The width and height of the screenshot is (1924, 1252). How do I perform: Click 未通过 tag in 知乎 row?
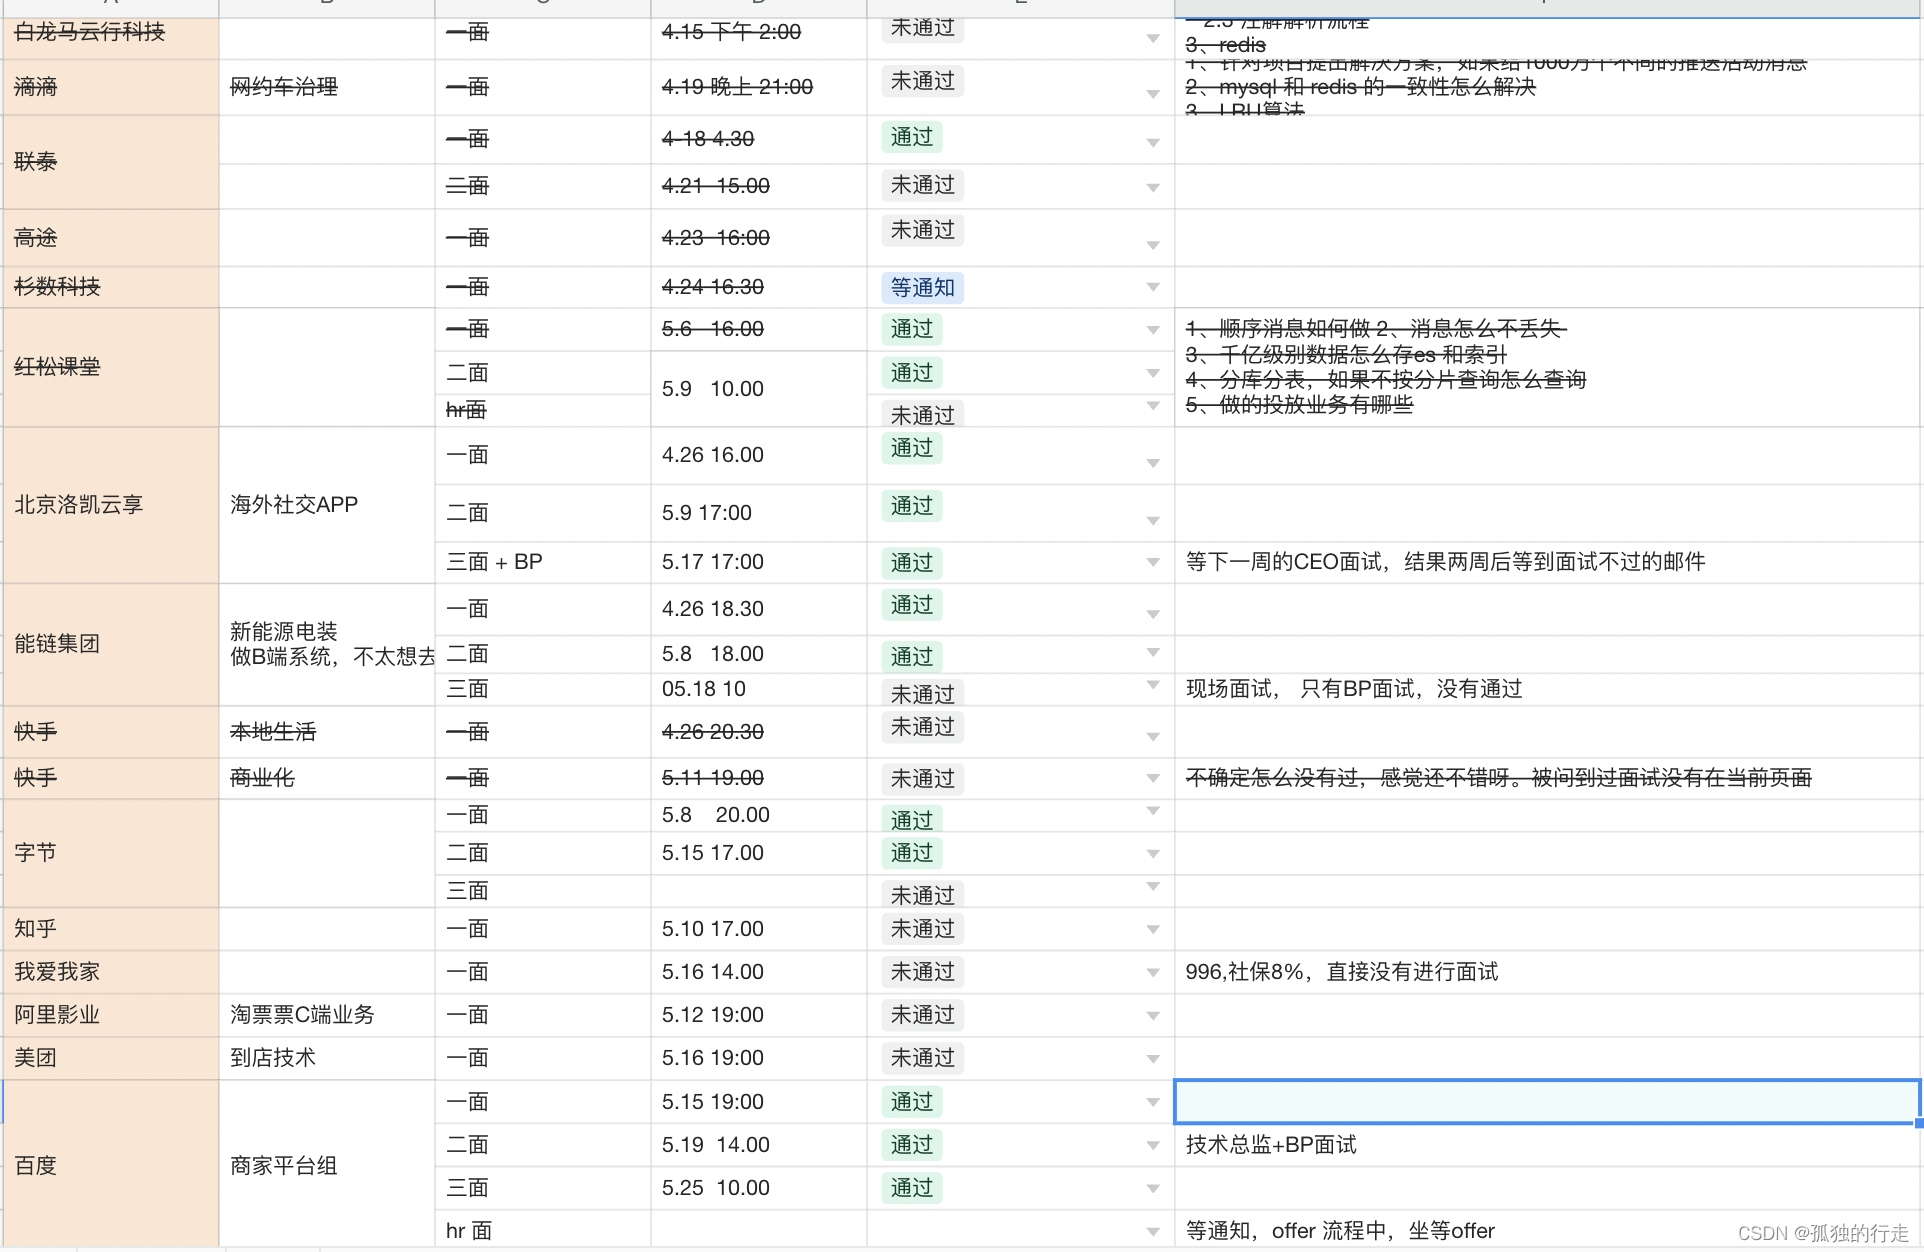(922, 929)
